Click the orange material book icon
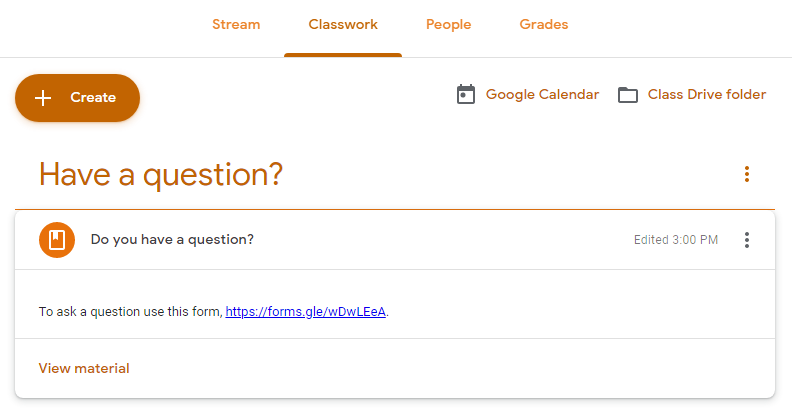The width and height of the screenshot is (792, 413). pos(57,240)
